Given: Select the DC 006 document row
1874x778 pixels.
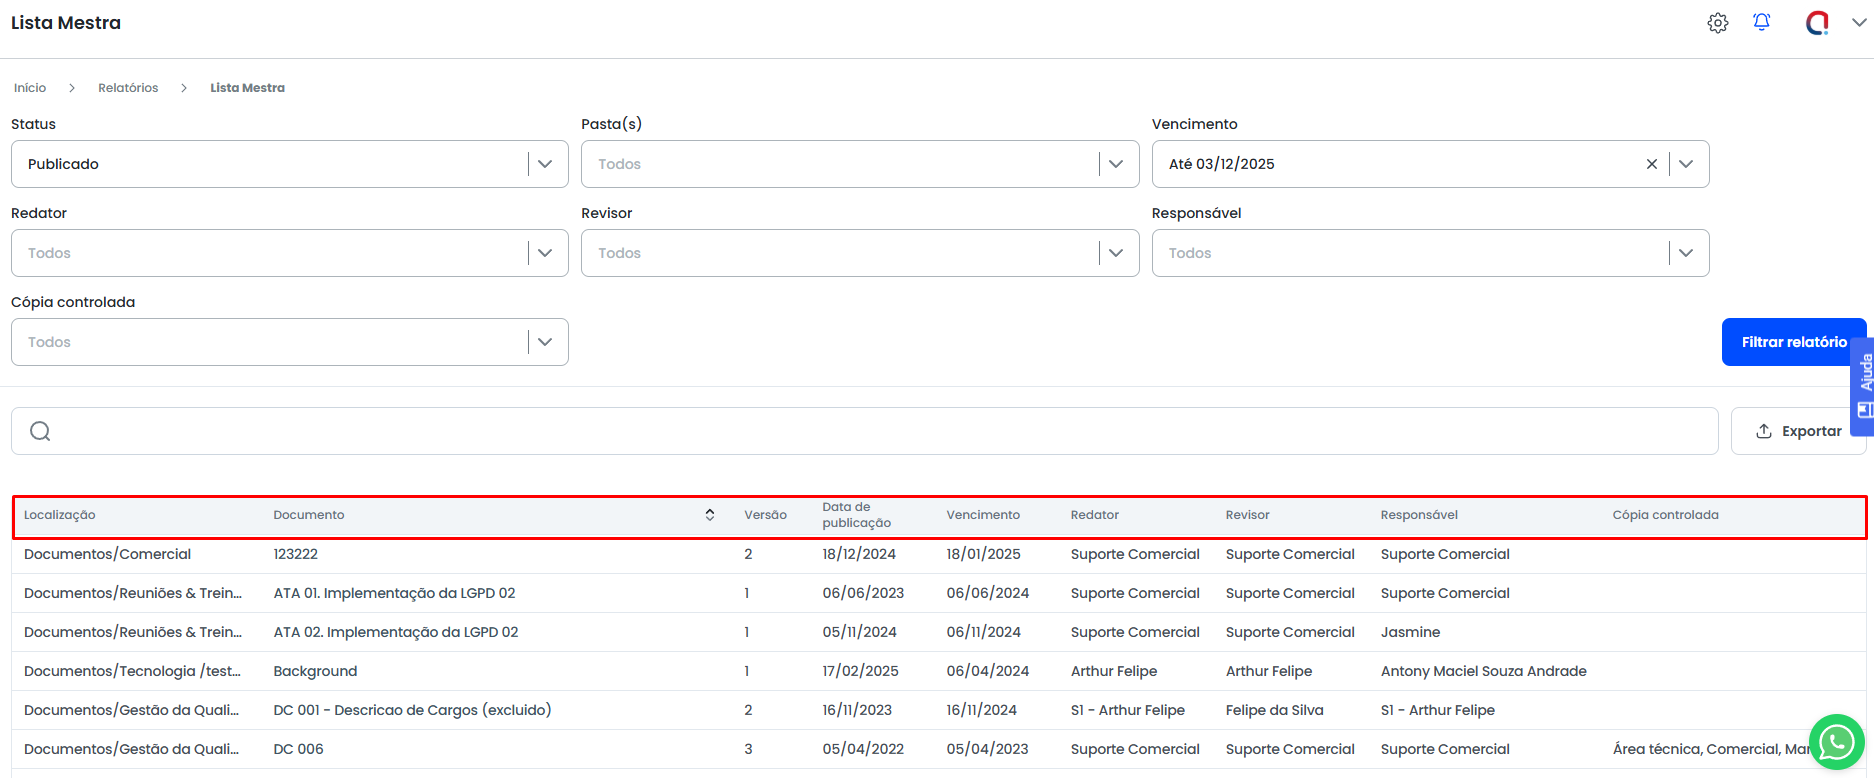Looking at the screenshot, I should (x=299, y=749).
